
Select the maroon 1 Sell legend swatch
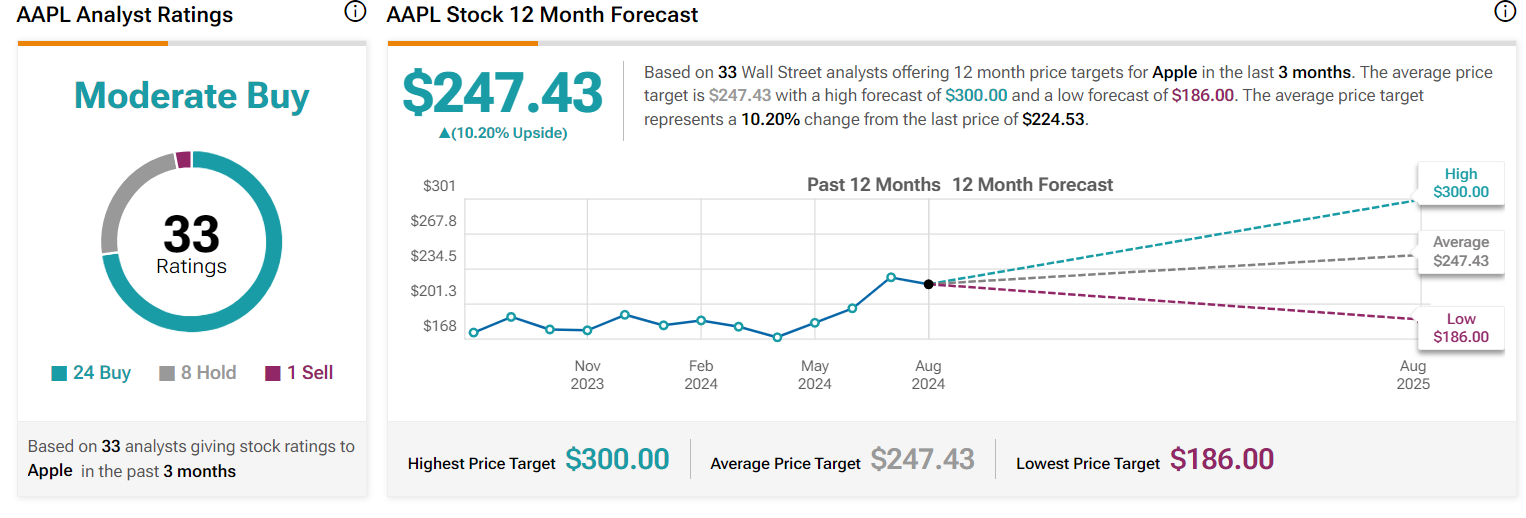[x=273, y=373]
